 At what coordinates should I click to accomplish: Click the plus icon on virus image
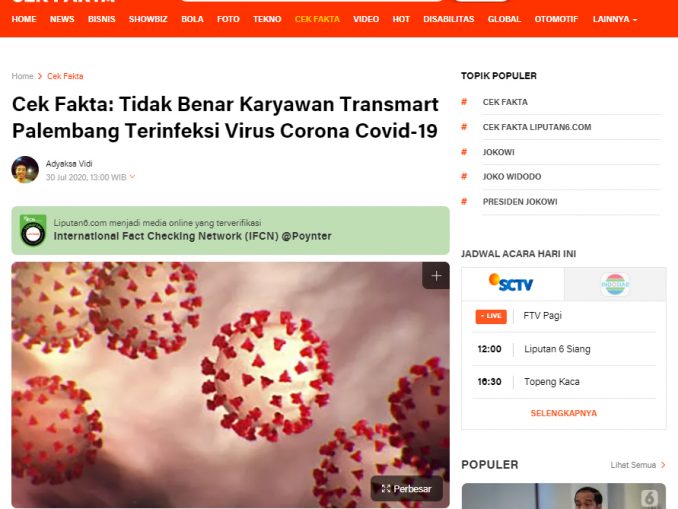(436, 276)
